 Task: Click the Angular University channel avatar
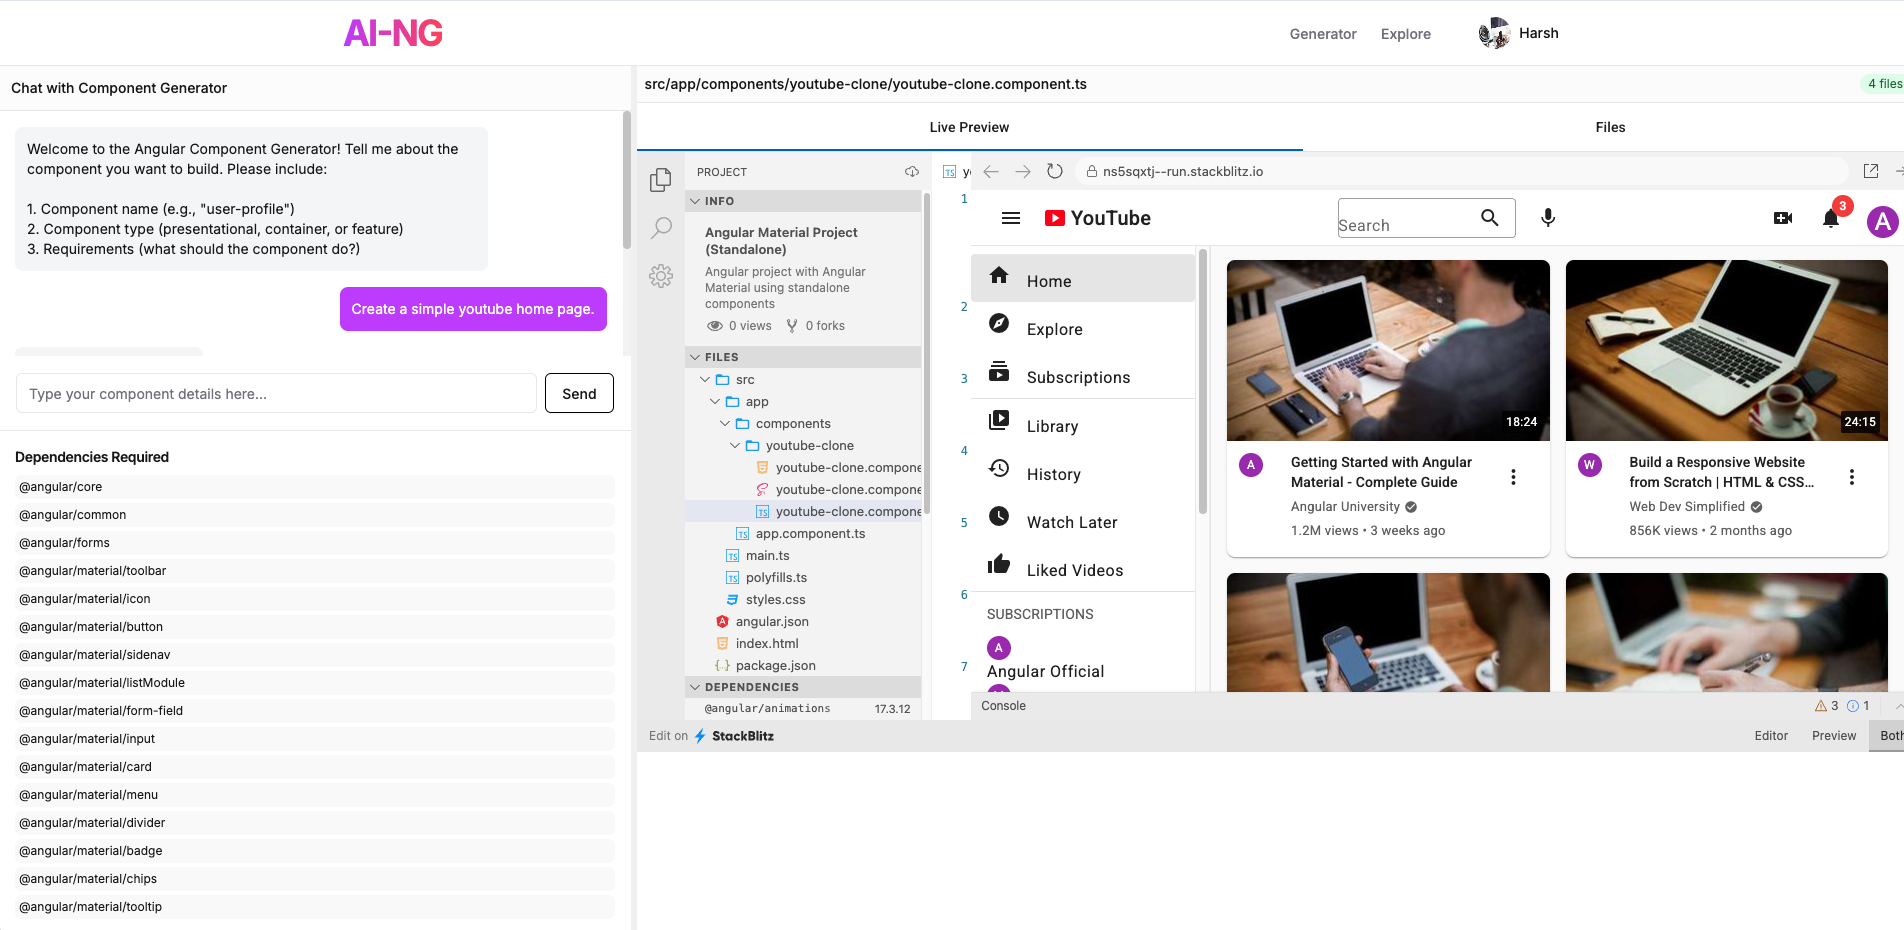1251,465
